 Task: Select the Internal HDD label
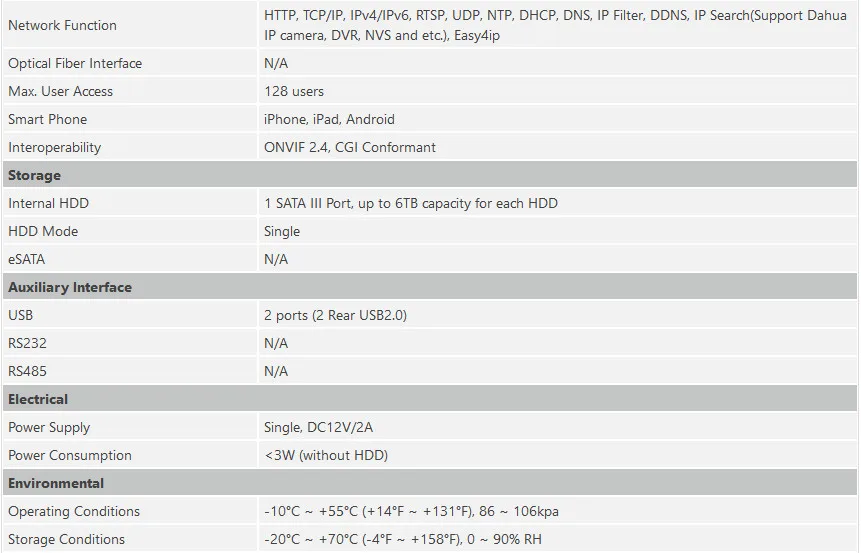coord(48,204)
